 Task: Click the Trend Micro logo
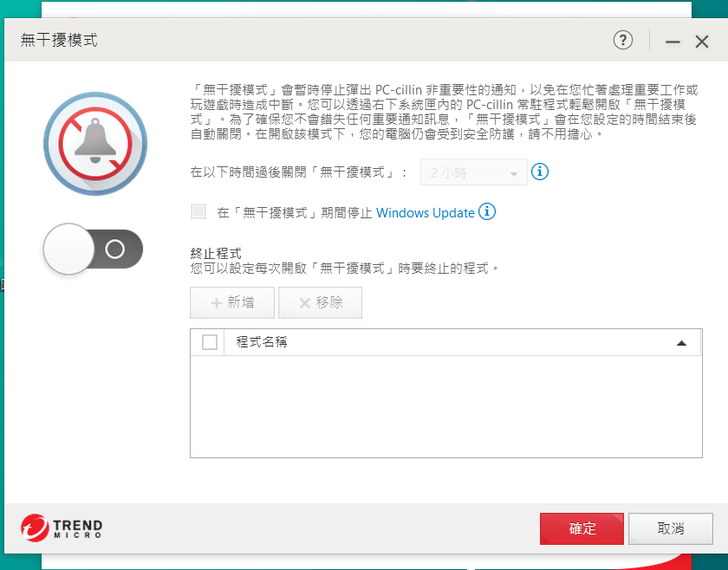[61, 528]
